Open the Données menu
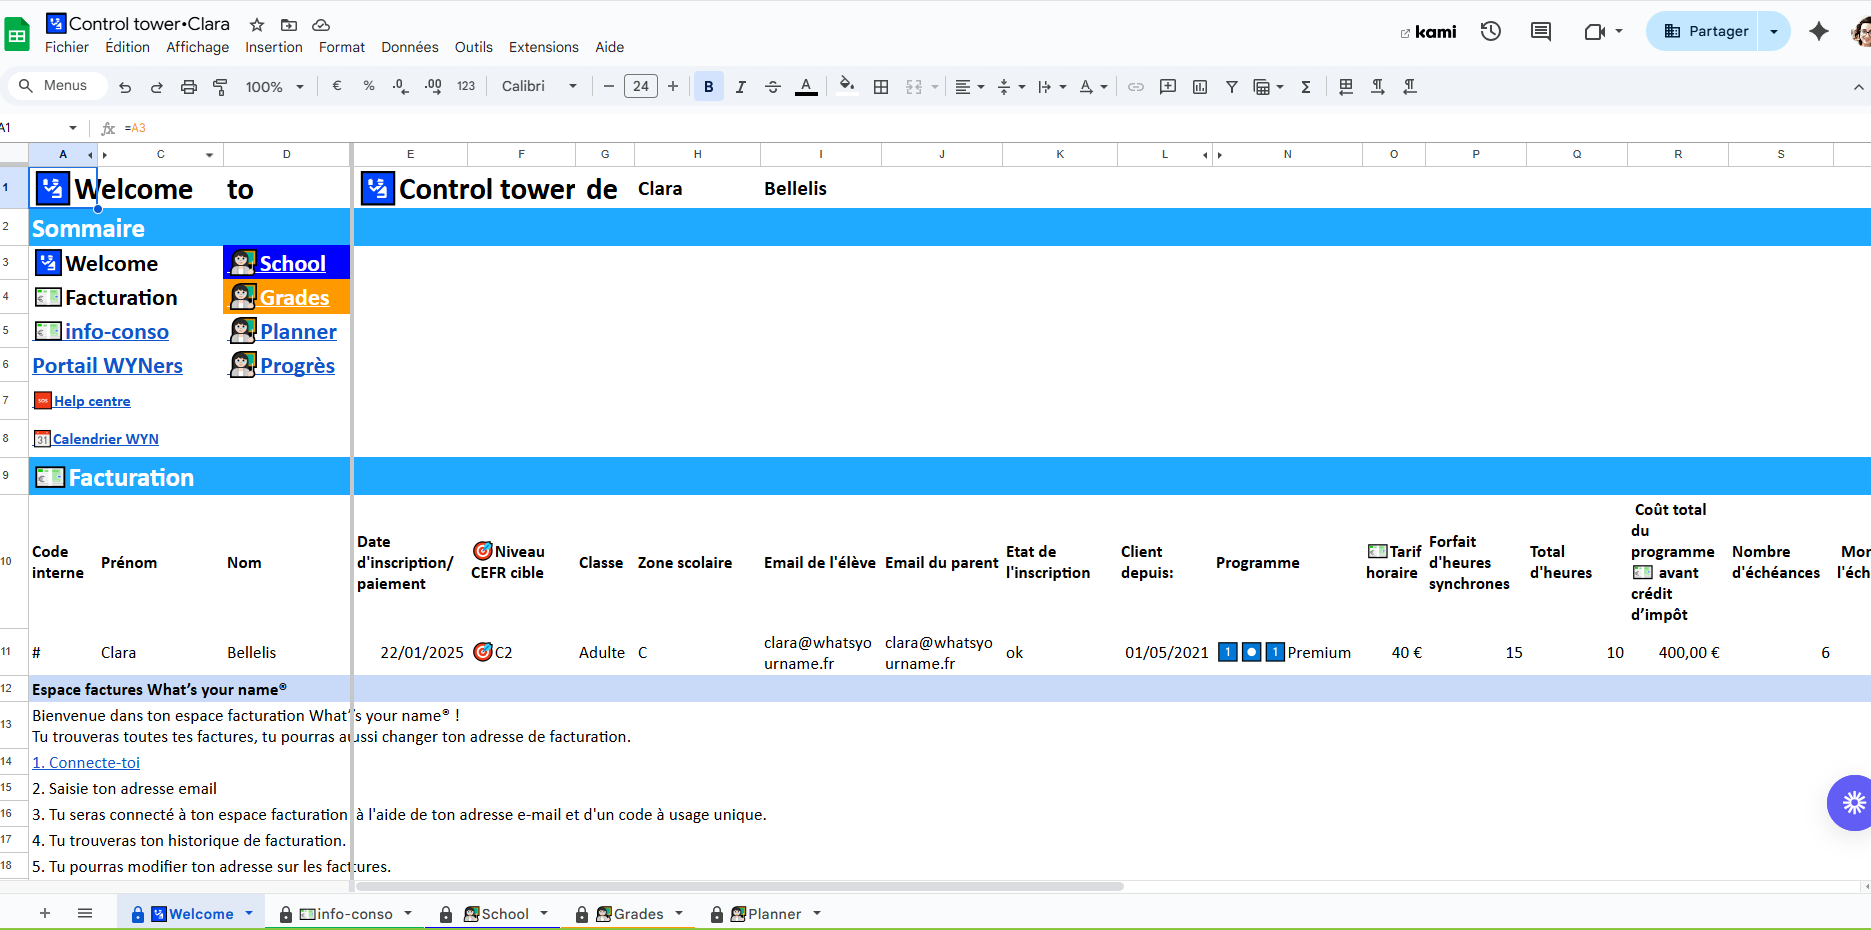The height and width of the screenshot is (930, 1871). pos(410,47)
